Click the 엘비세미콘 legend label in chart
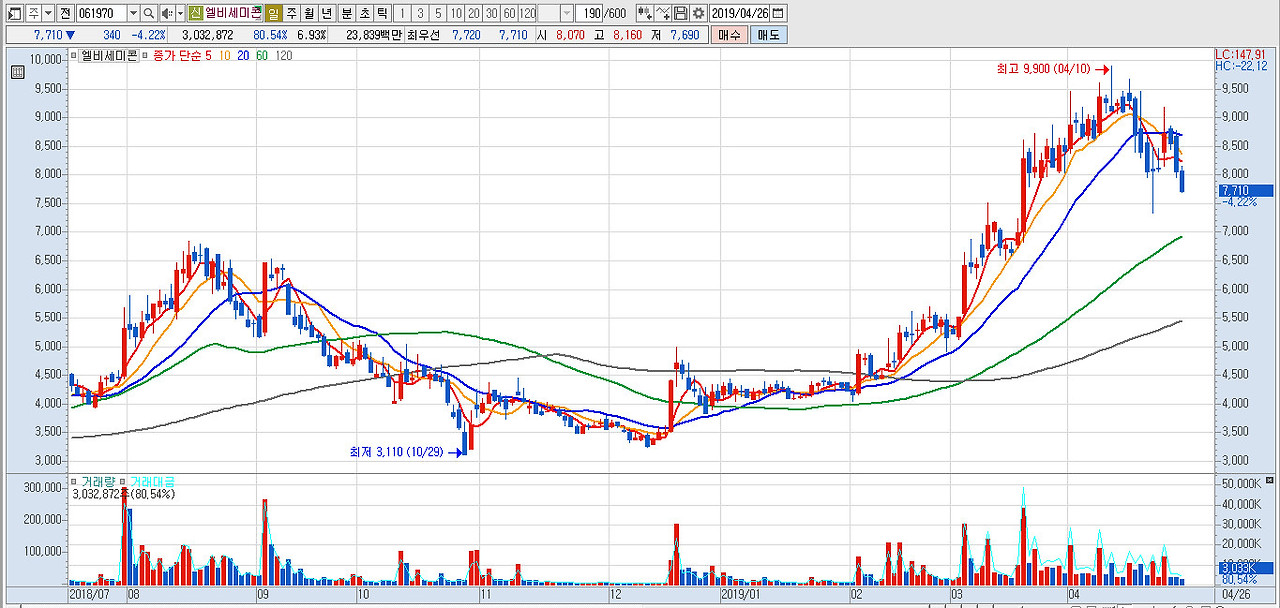 109,55
